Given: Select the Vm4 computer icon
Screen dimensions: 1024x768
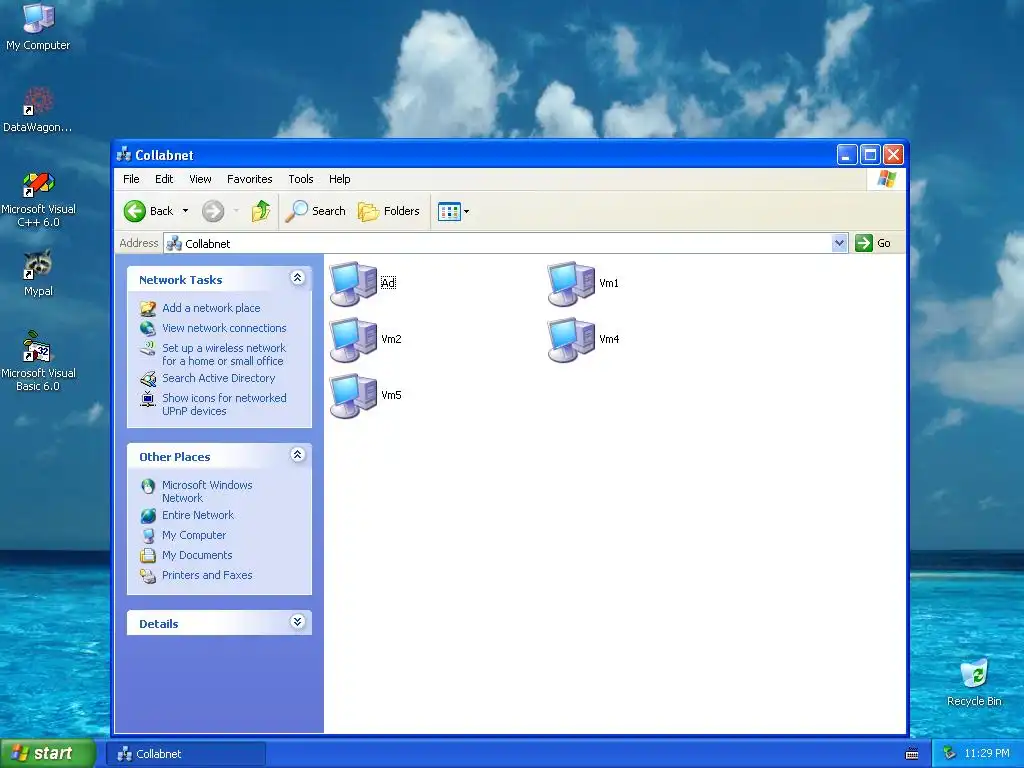Looking at the screenshot, I should click(x=571, y=340).
